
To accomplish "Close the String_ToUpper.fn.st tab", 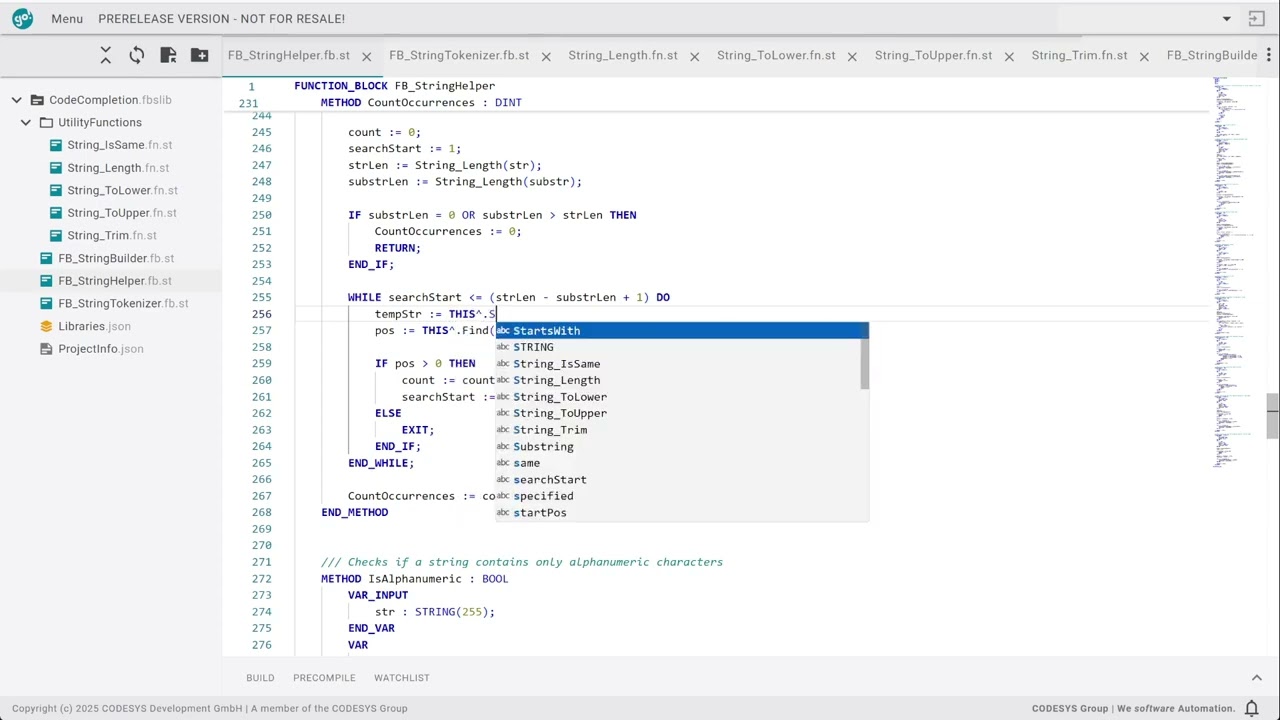I will tap(1009, 56).
